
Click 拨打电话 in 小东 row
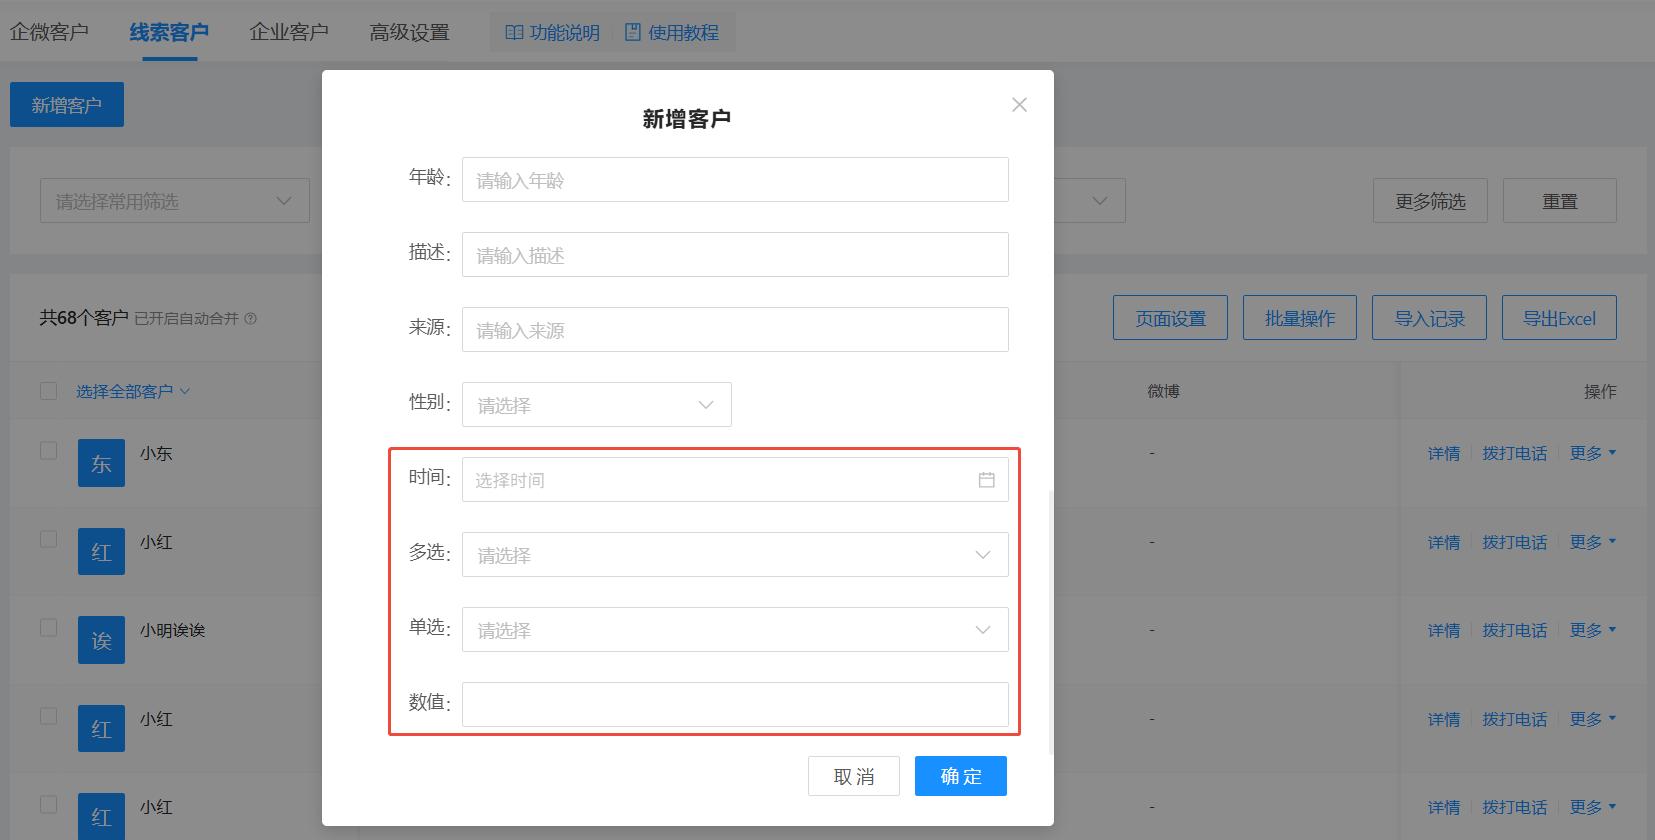tap(1515, 453)
